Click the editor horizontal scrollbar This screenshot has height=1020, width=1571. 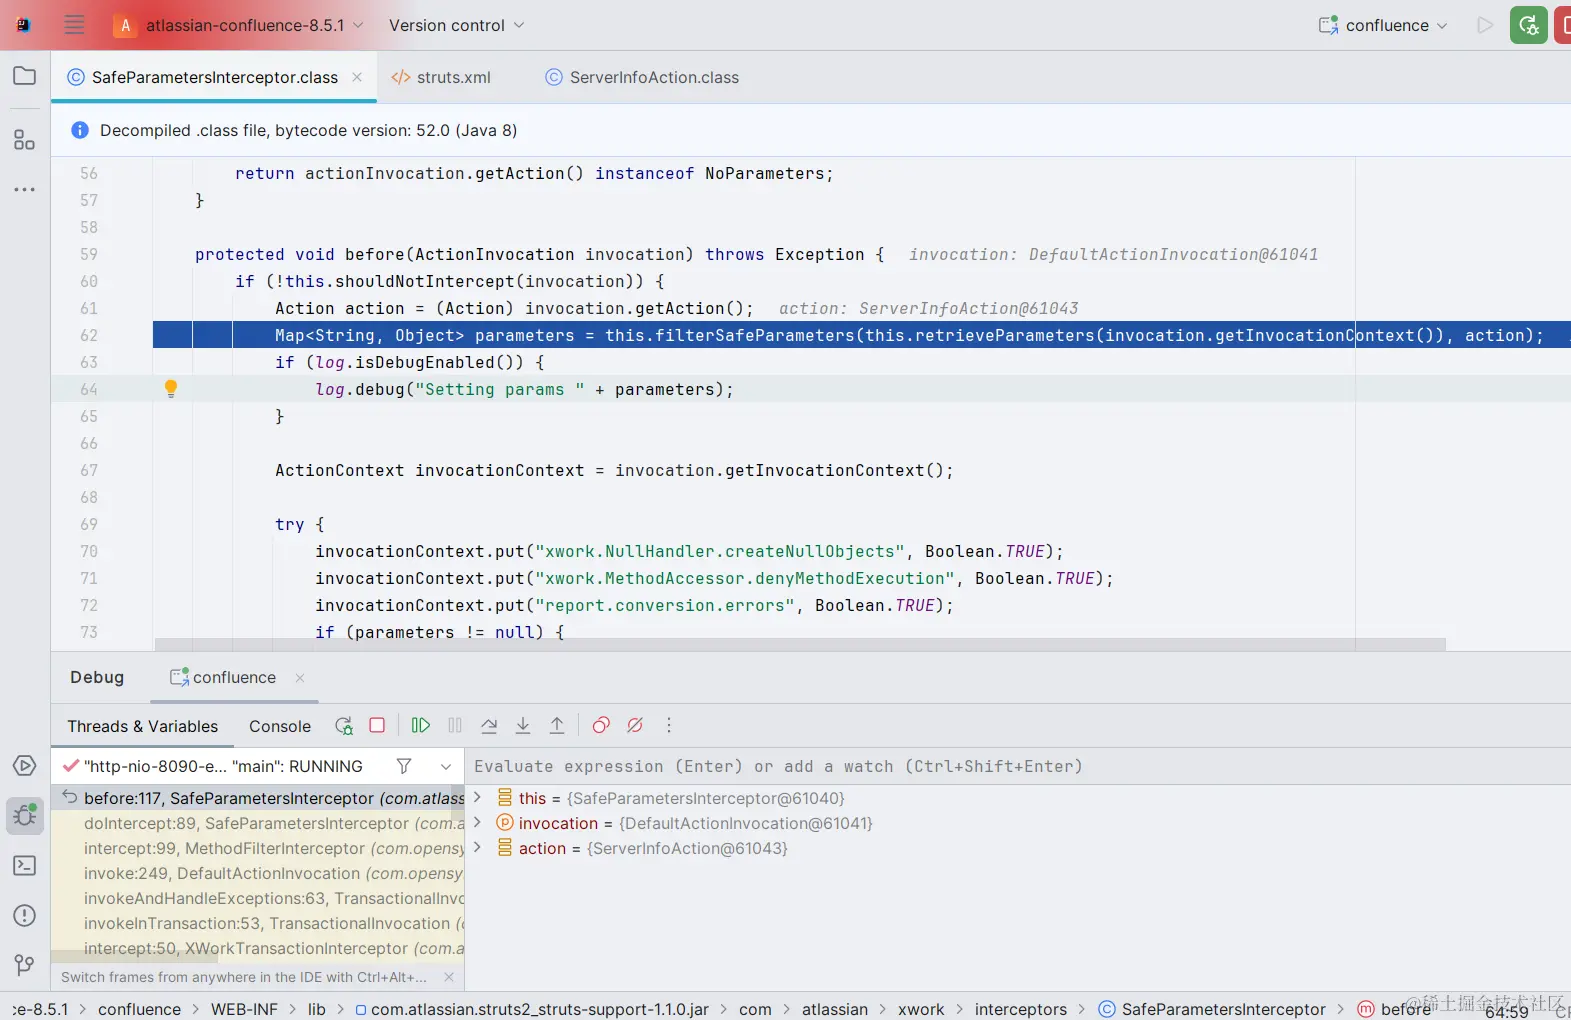pyautogui.click(x=800, y=644)
